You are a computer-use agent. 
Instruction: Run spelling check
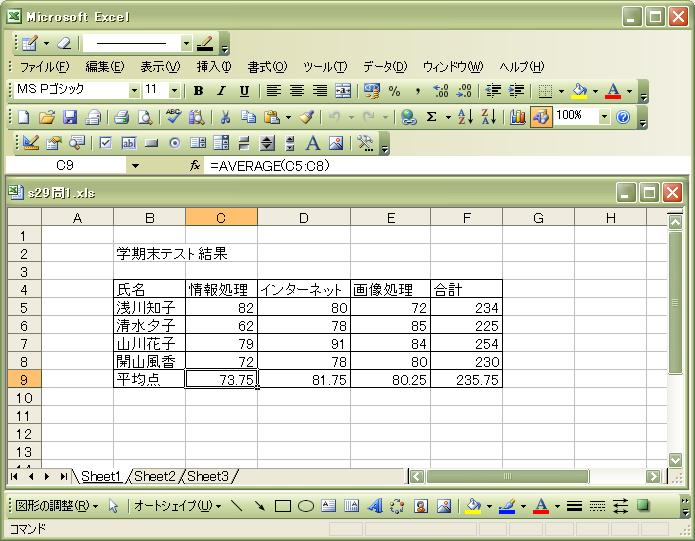click(x=173, y=117)
